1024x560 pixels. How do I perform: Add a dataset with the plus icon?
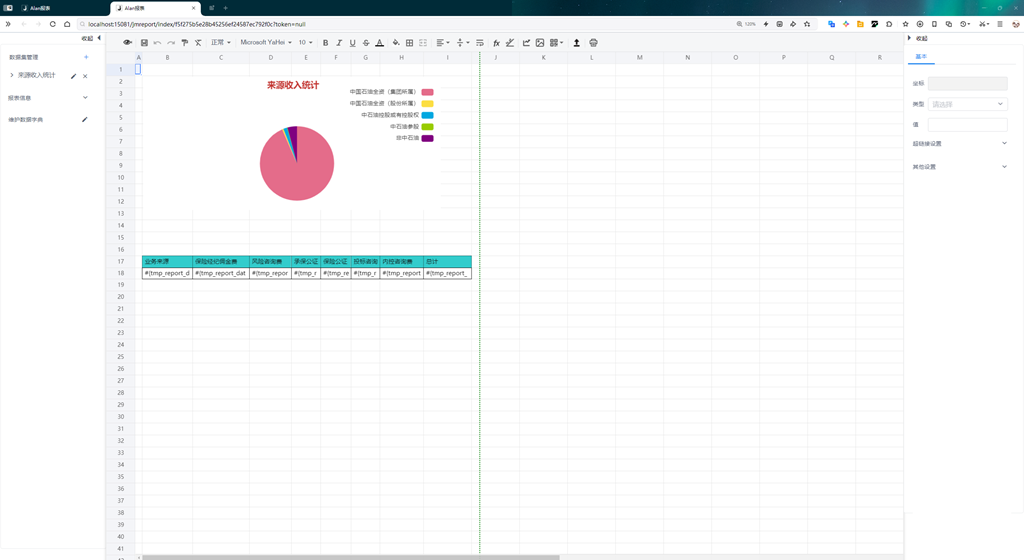[86, 57]
